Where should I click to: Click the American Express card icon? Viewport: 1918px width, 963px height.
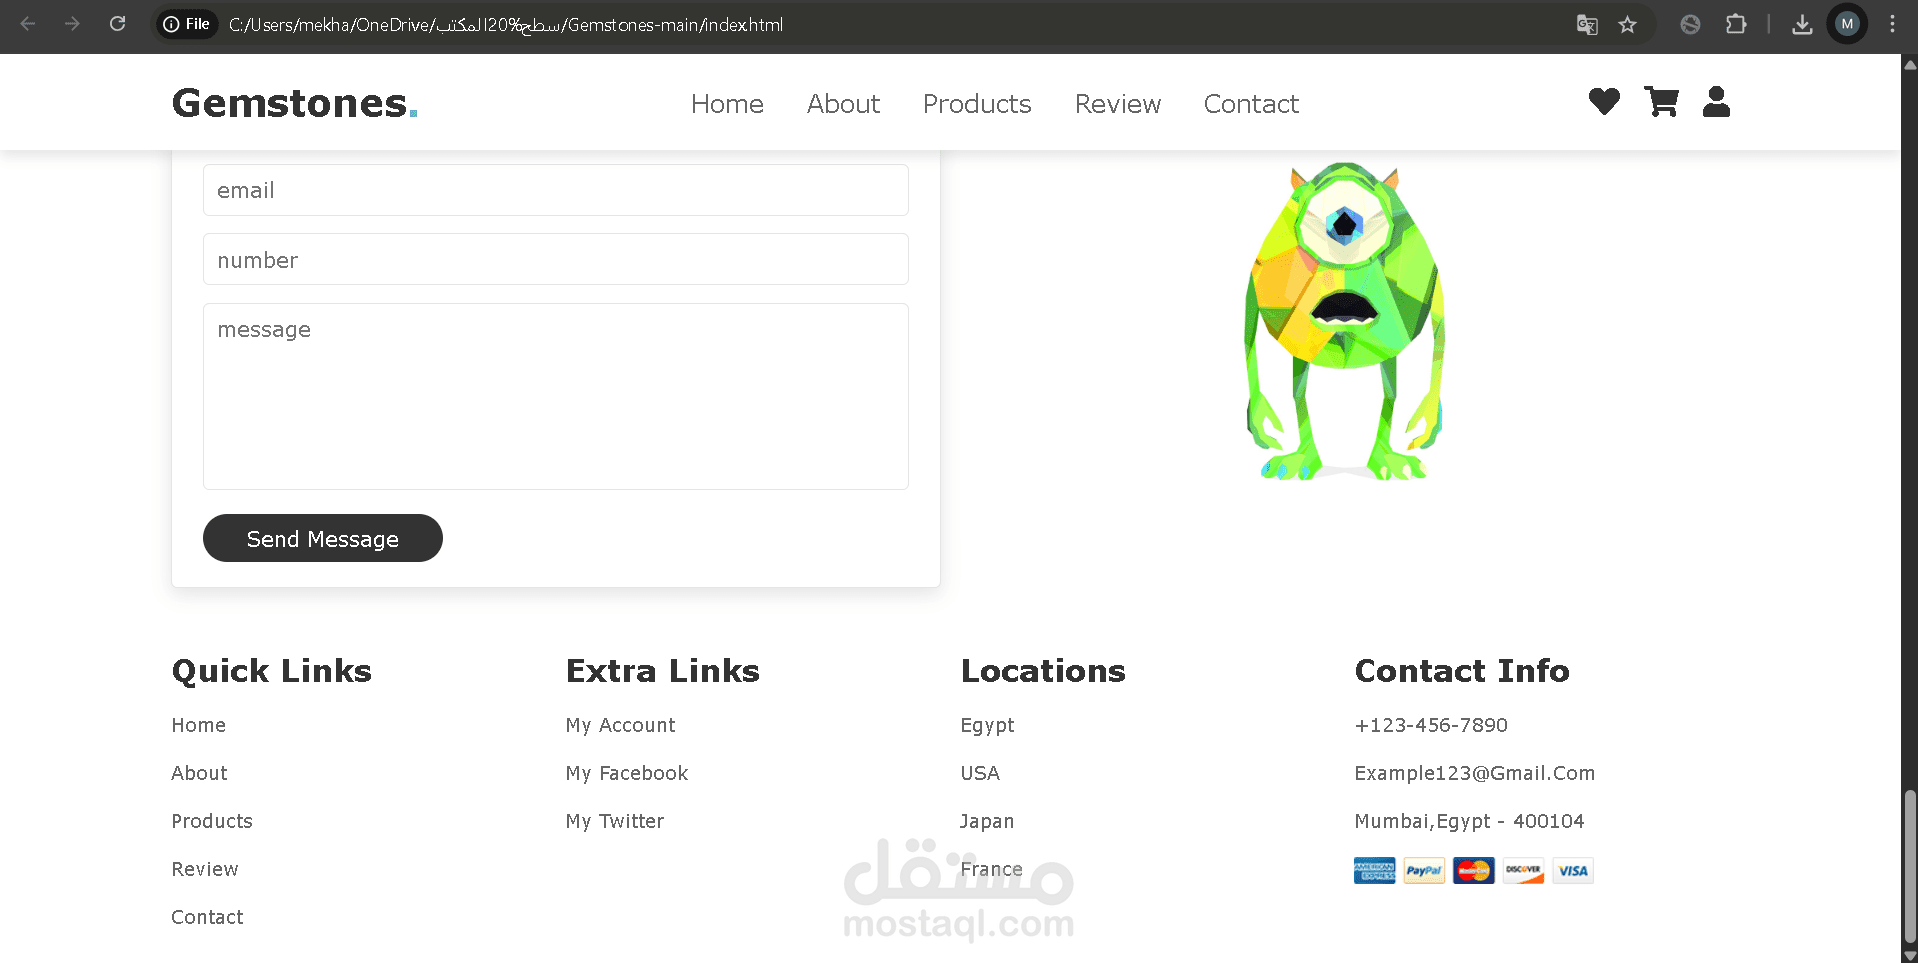click(1374, 870)
